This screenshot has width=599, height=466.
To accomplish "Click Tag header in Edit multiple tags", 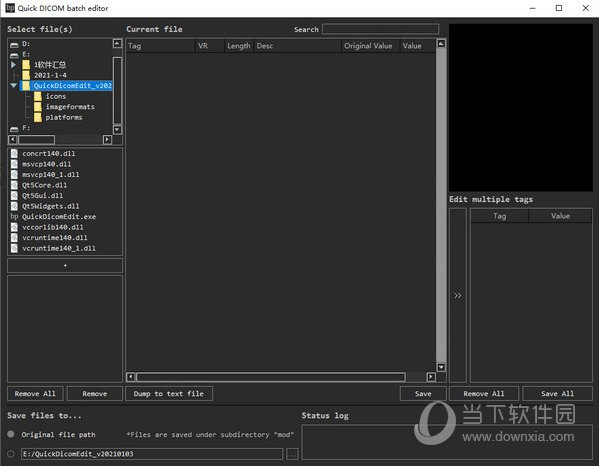I will (499, 216).
